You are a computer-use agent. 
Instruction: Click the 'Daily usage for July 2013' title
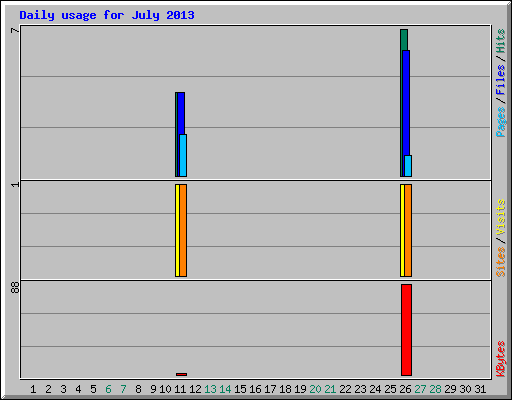[x=107, y=15]
